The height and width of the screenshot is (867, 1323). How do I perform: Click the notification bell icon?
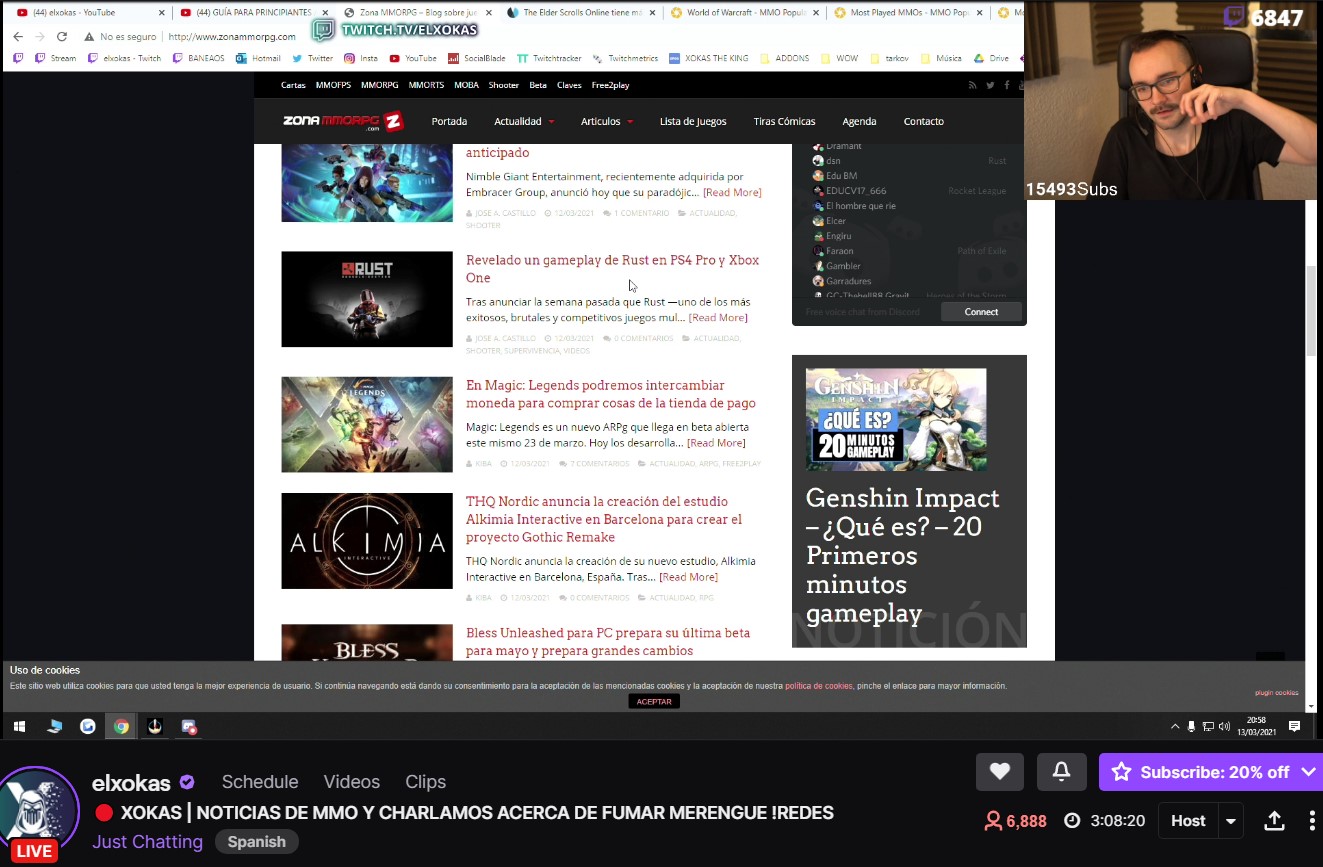[1061, 771]
